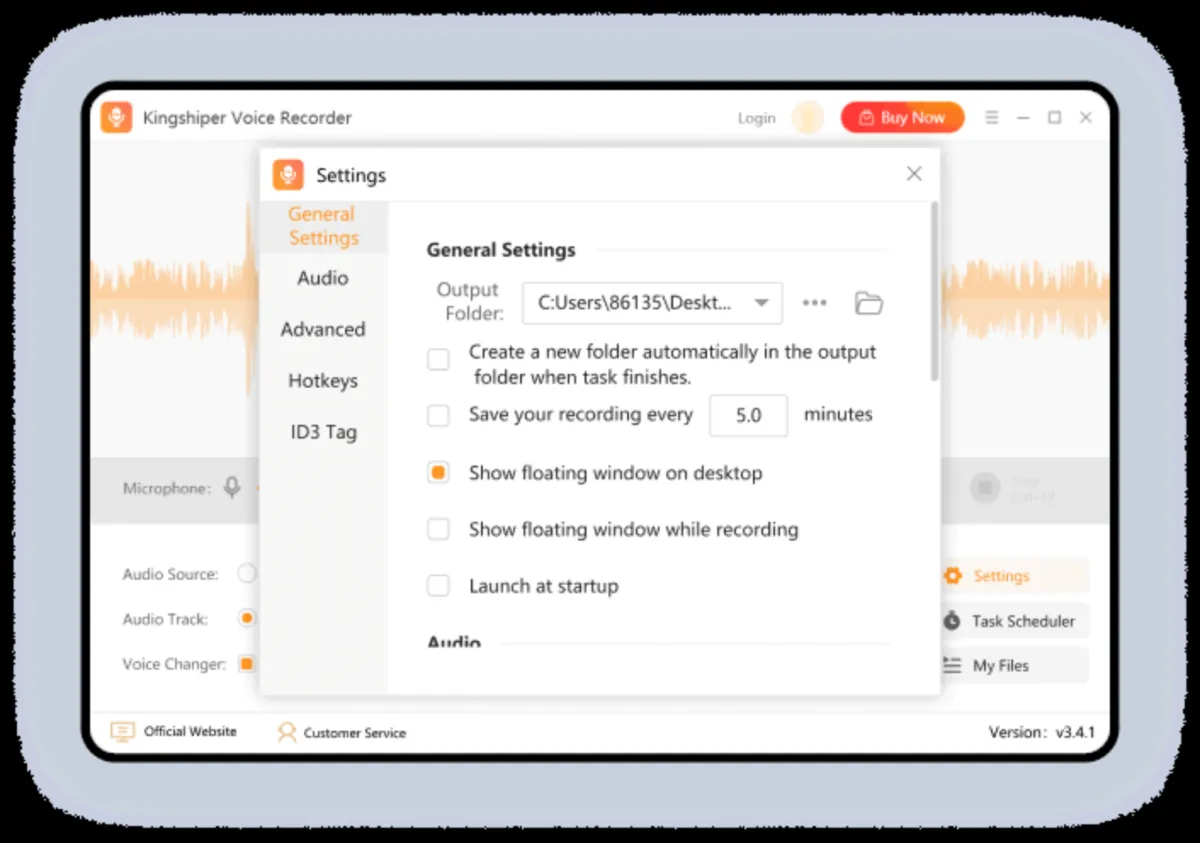
Task: Open the output folder icon
Action: [869, 303]
